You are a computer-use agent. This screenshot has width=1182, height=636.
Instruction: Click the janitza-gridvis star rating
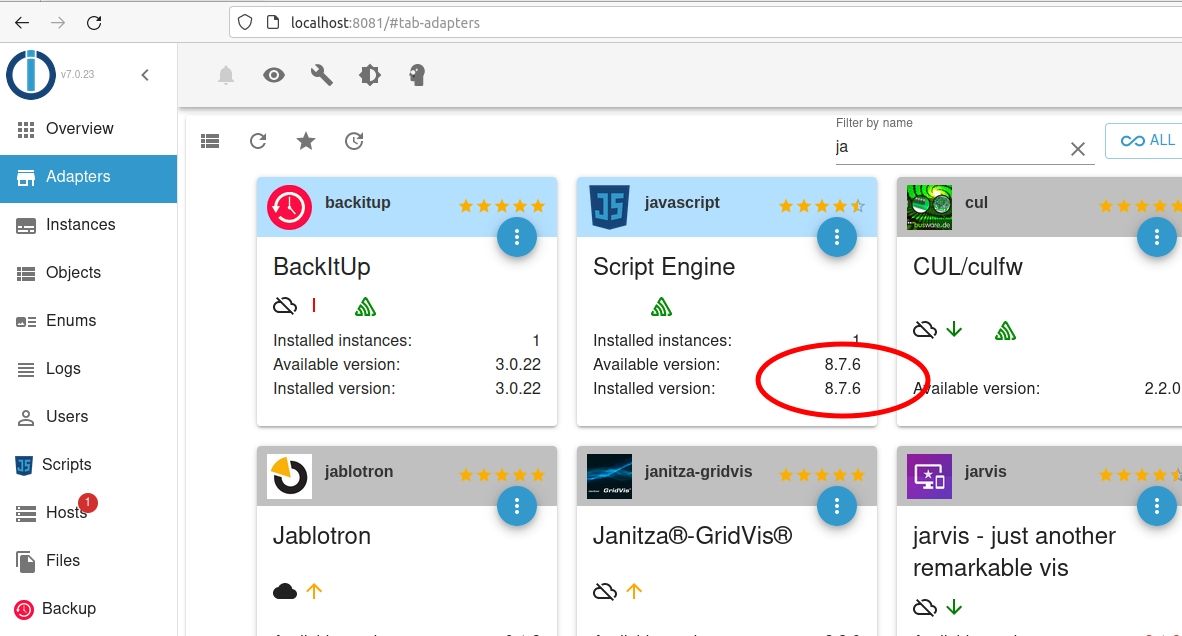pyautogui.click(x=822, y=475)
